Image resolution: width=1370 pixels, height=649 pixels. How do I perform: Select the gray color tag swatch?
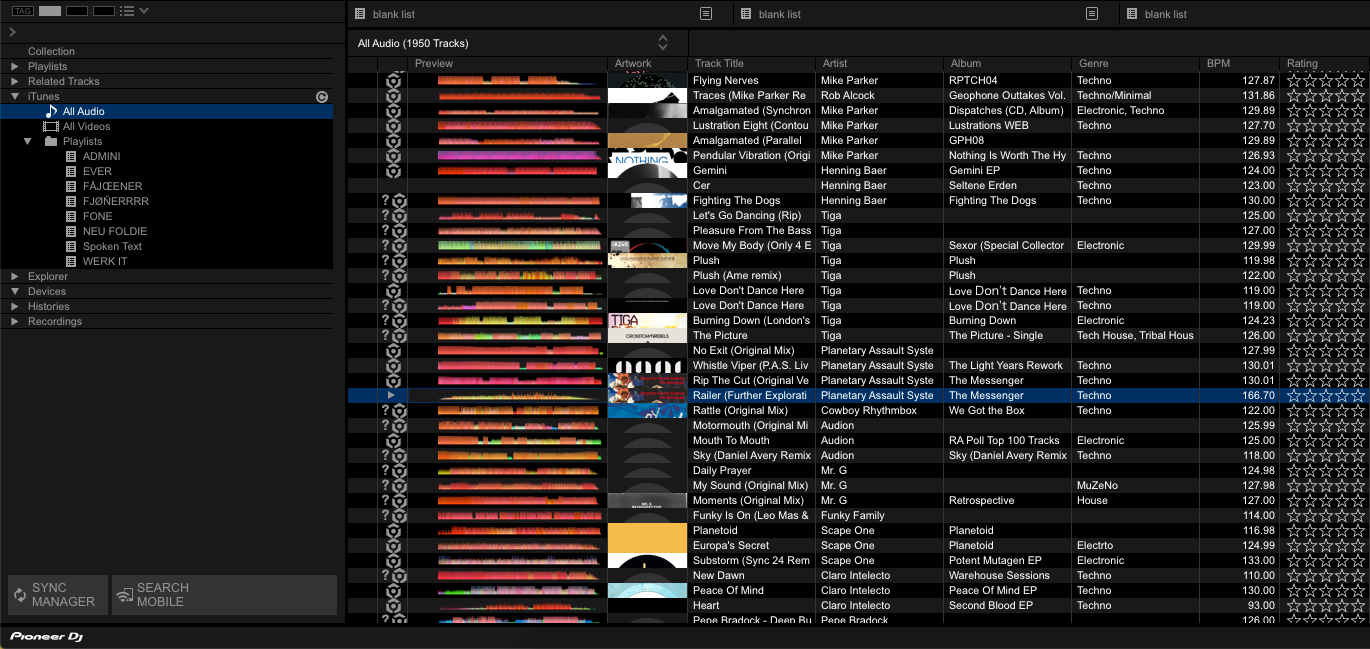49,10
